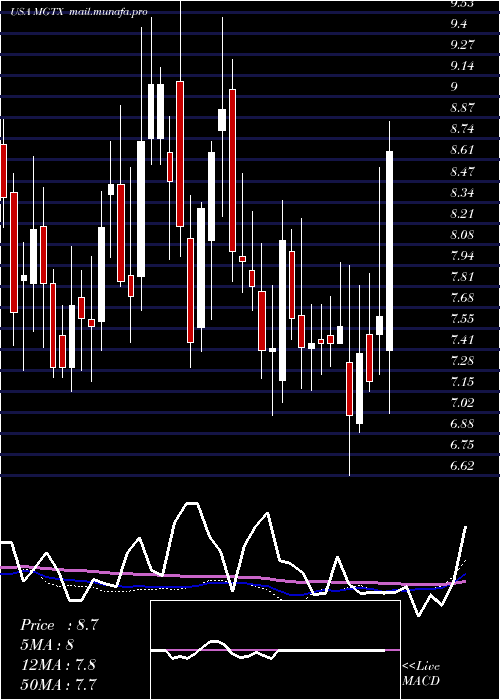Click the 'USA MGTX mail.munafa.pro' chart title
Screen dimensions: 500x700
80,12
